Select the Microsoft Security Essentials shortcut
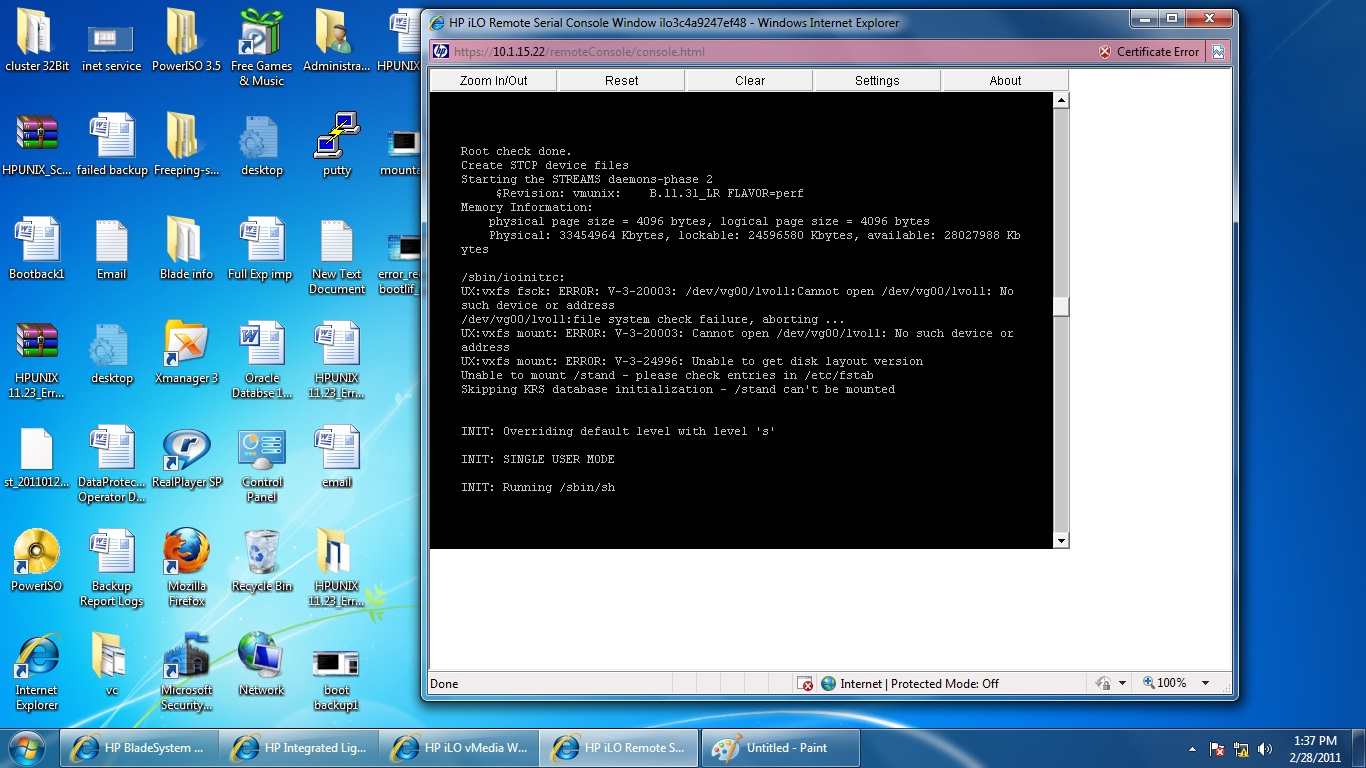 click(x=186, y=673)
